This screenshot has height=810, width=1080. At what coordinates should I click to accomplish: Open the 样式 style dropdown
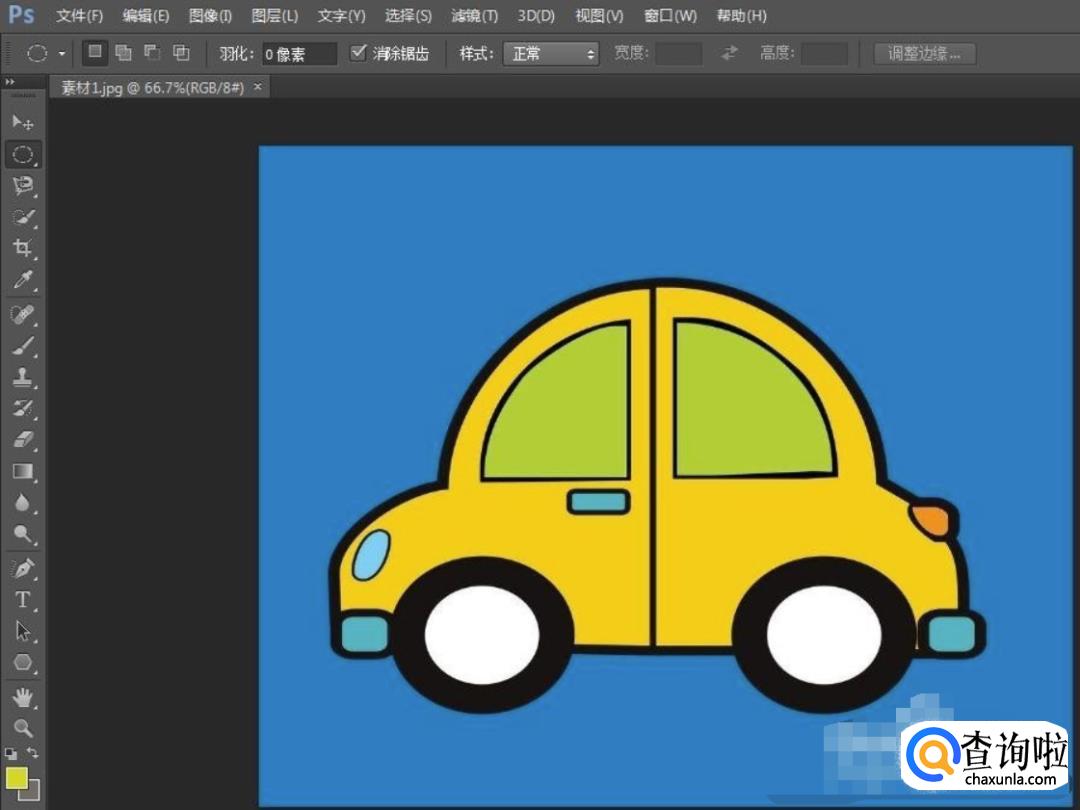point(551,54)
